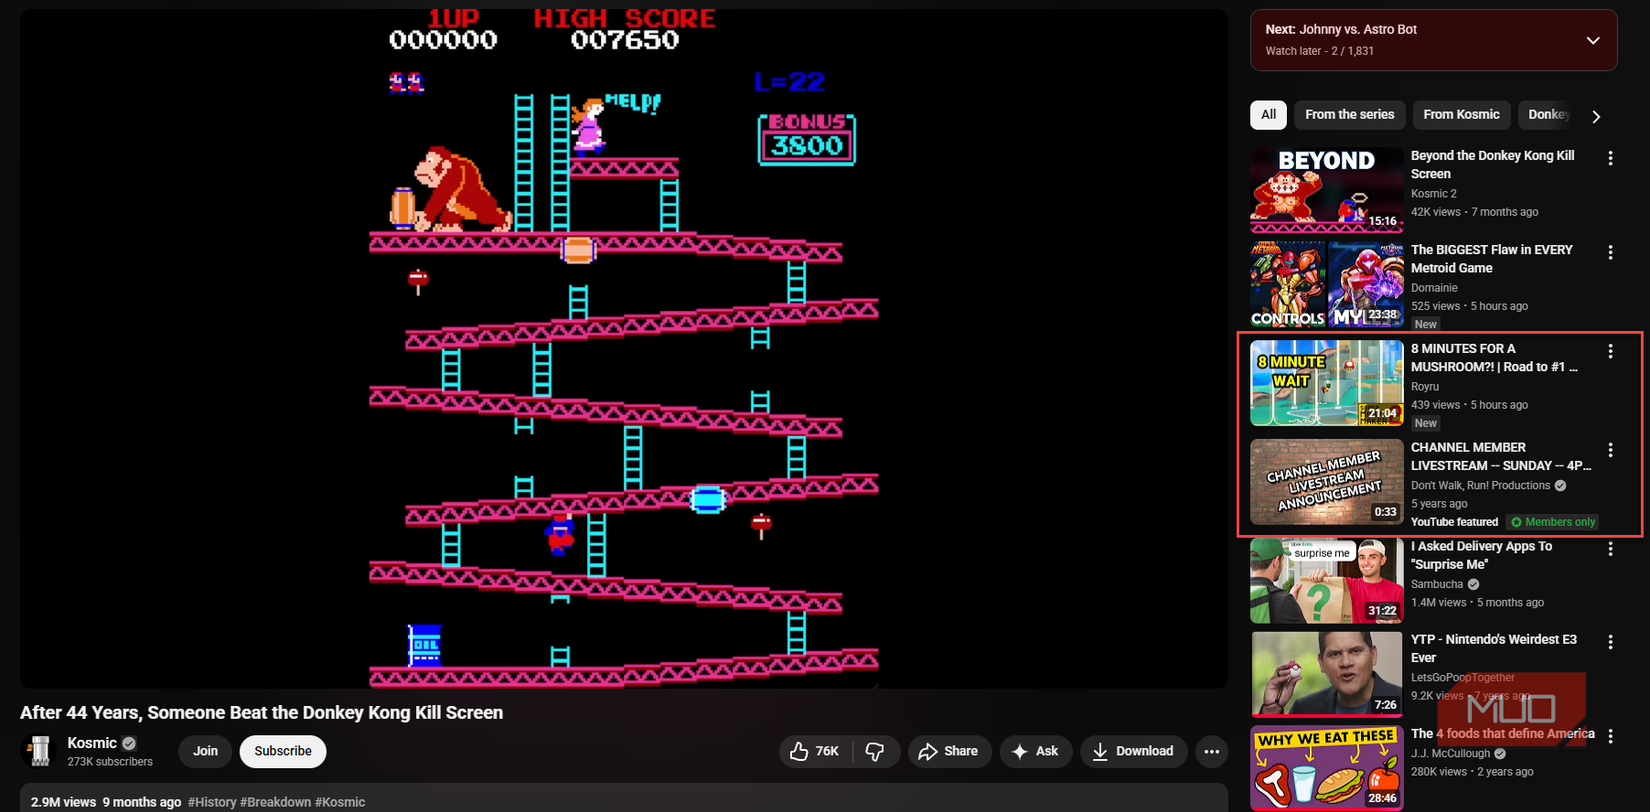Show more filter chips with right arrow
The width and height of the screenshot is (1650, 812).
1596,116
